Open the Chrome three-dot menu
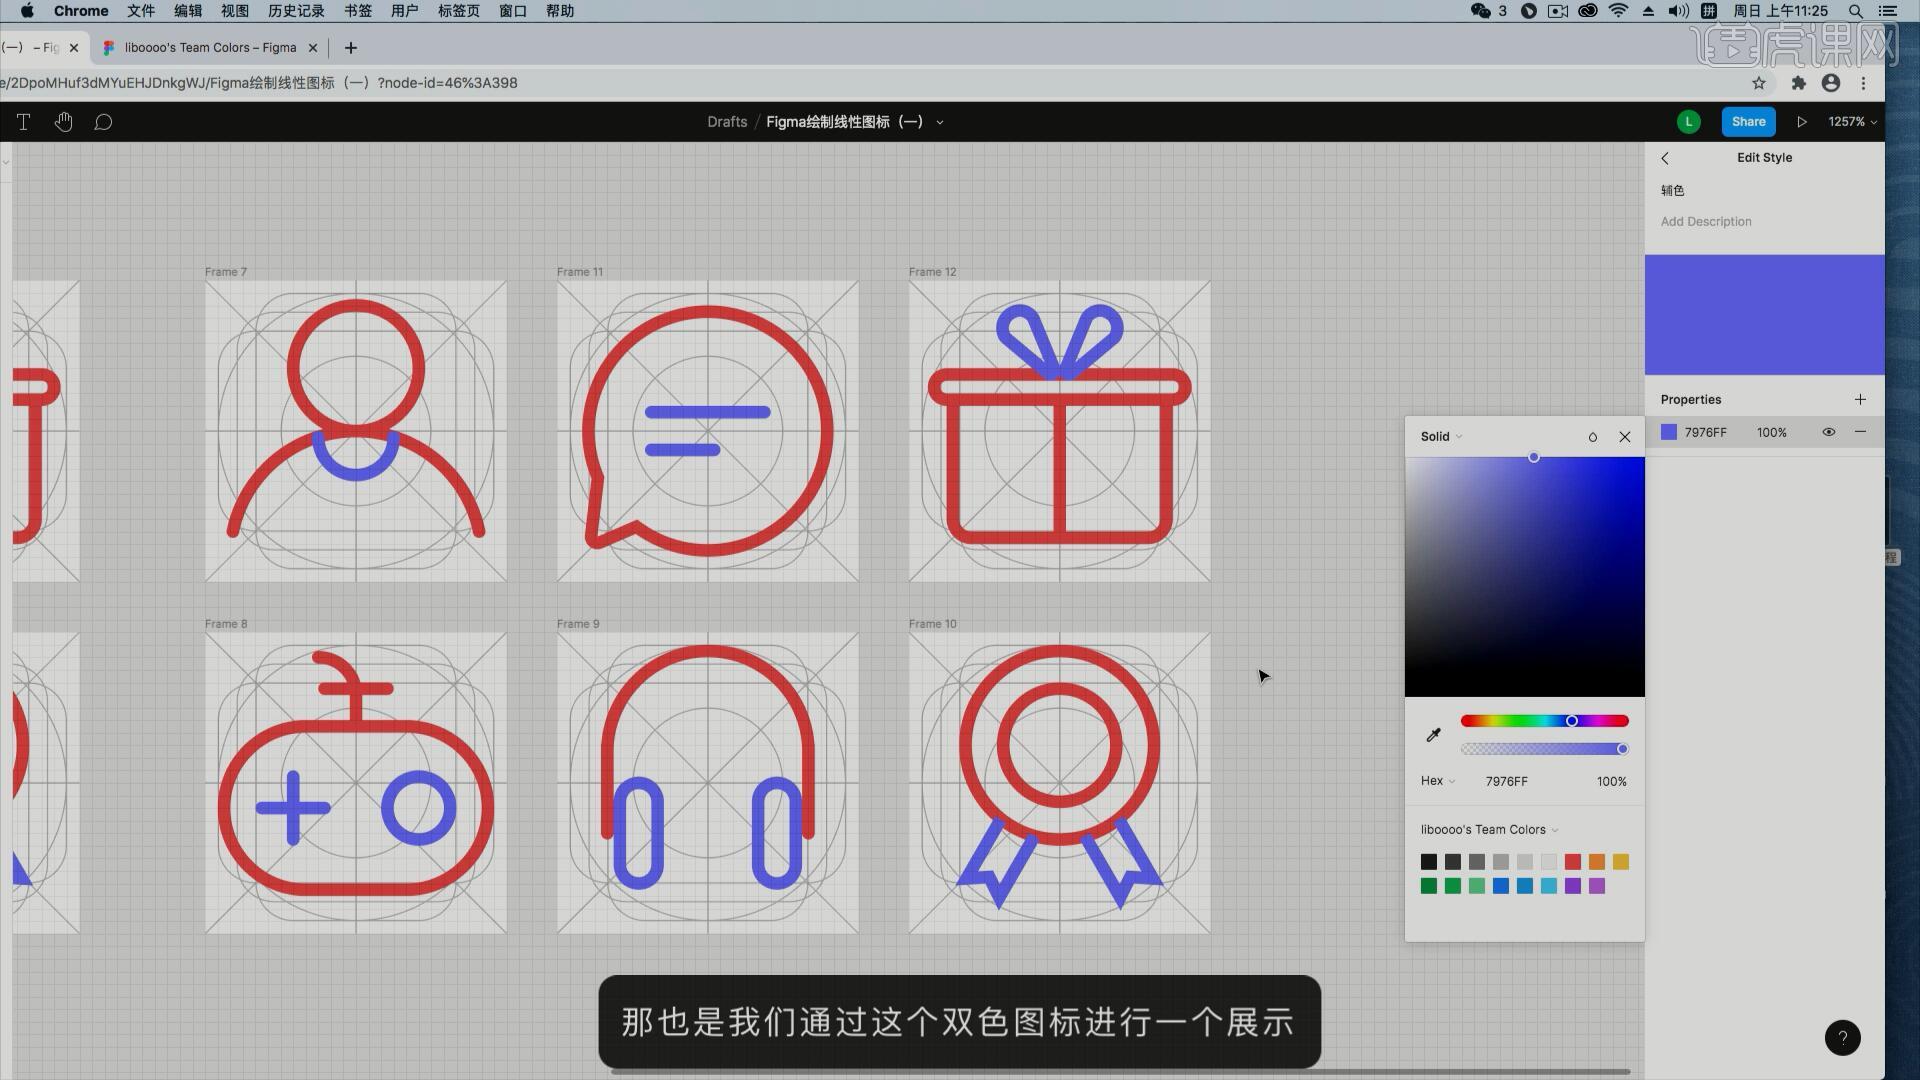 point(1863,83)
